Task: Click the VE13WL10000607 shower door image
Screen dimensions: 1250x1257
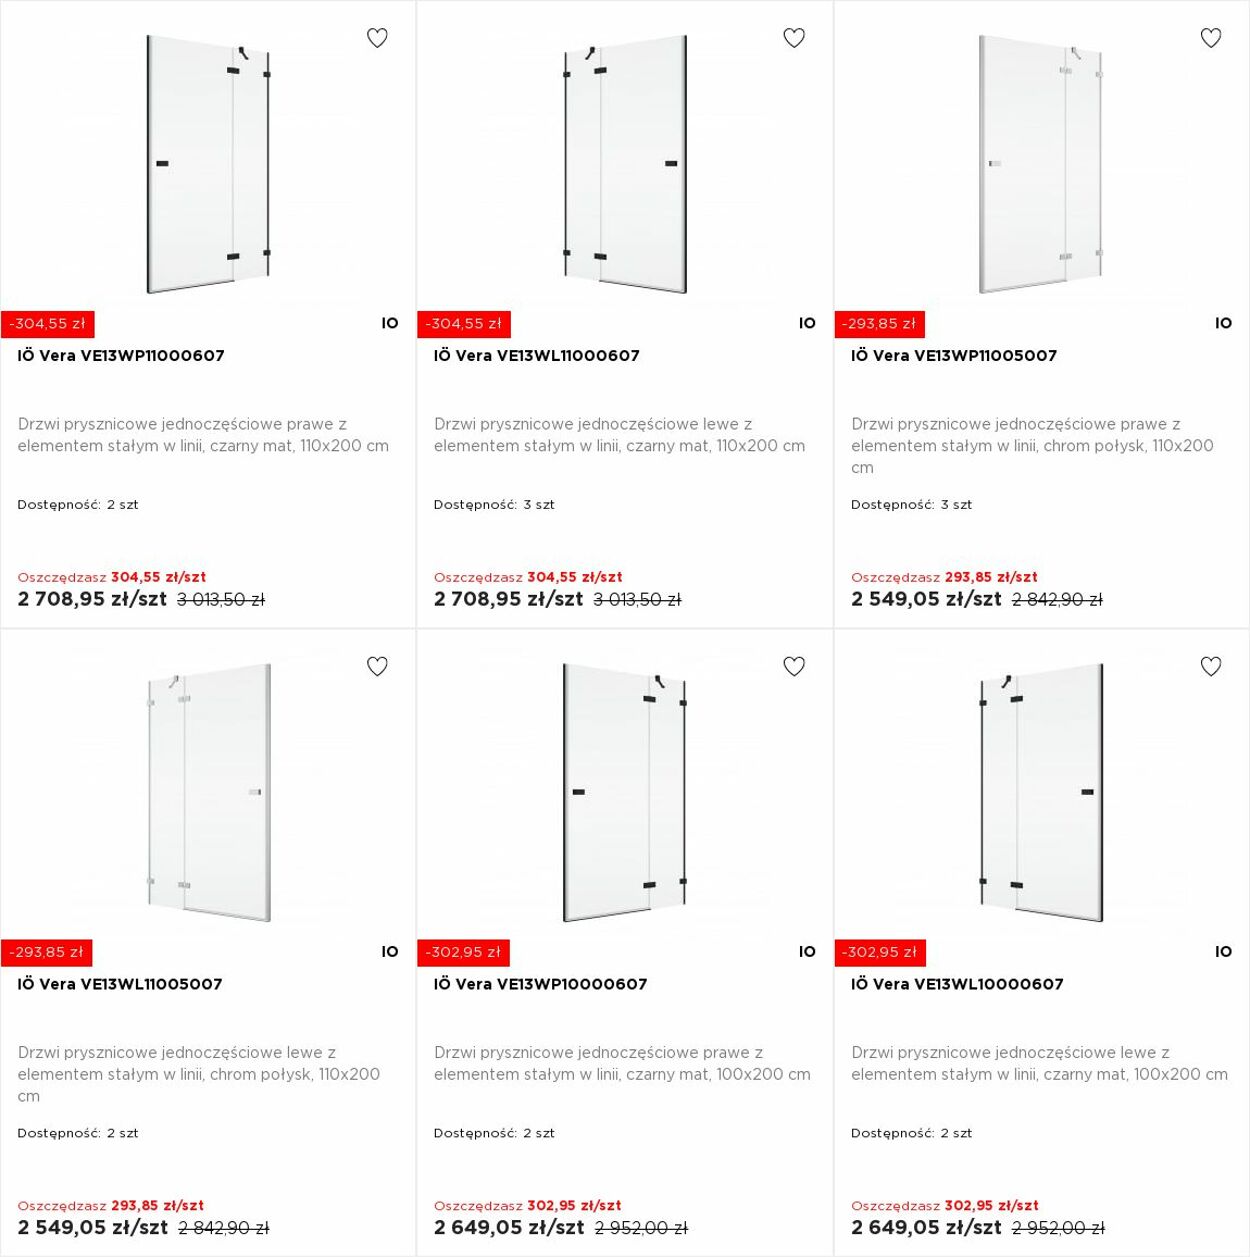Action: click(x=1041, y=792)
